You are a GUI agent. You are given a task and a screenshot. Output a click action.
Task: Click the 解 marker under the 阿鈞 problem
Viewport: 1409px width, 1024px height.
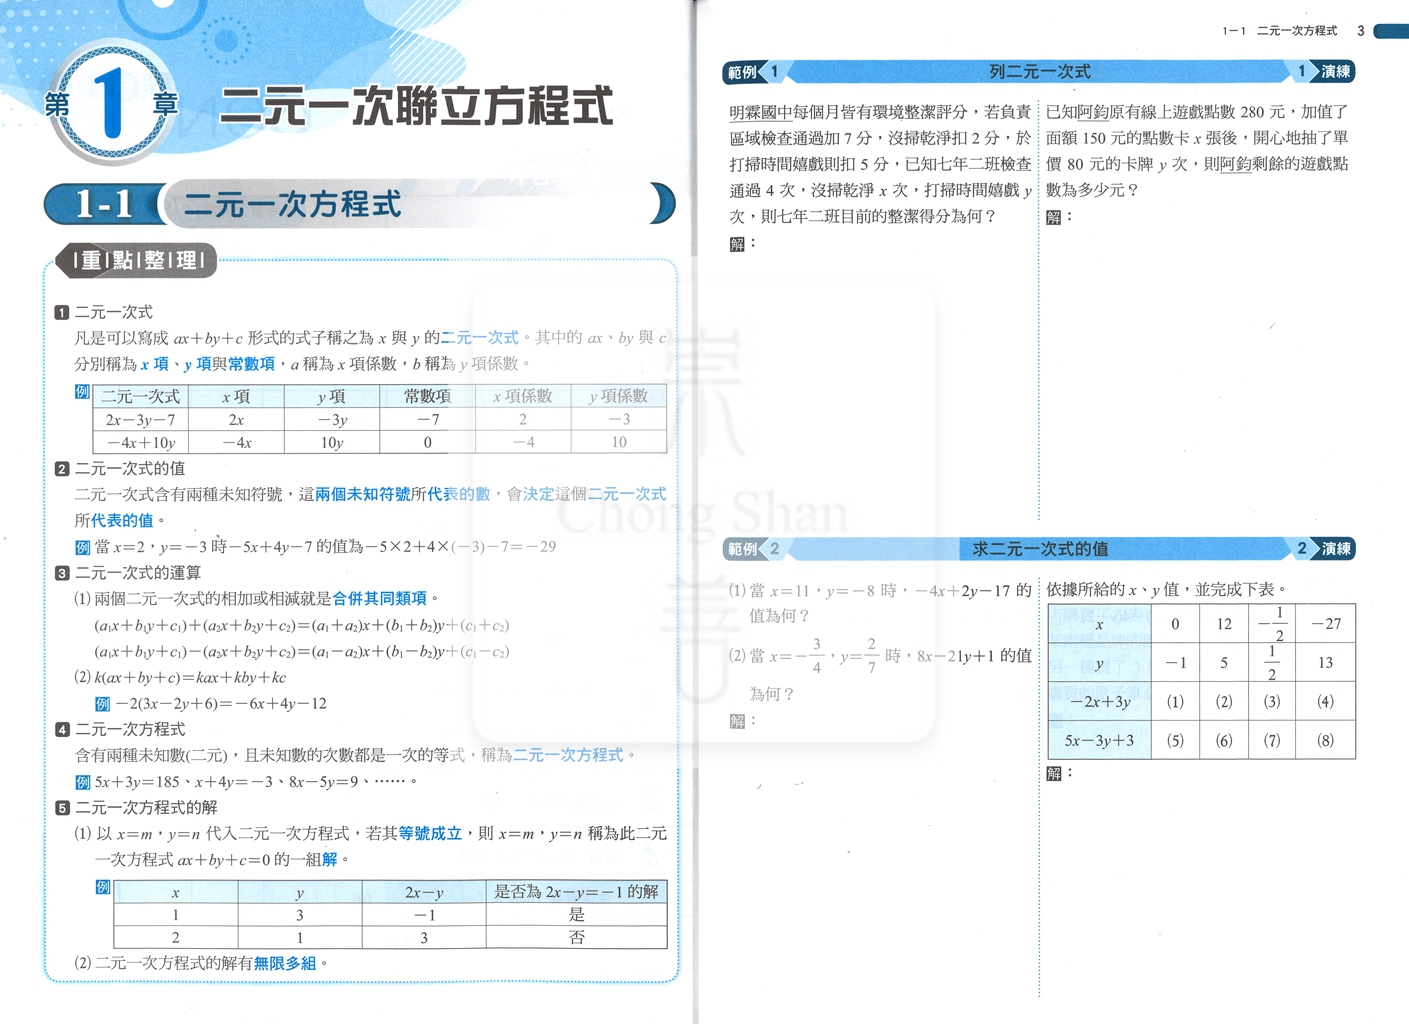[x=1053, y=217]
